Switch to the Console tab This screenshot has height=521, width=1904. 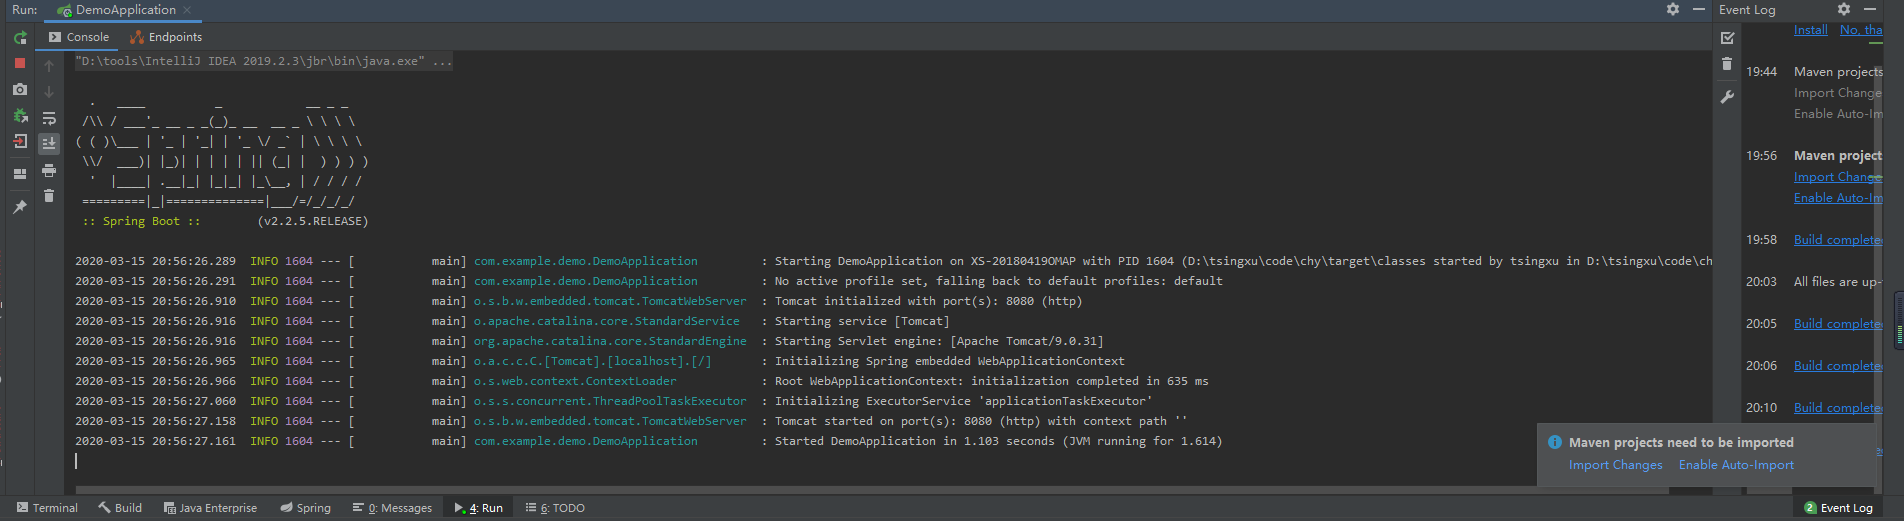click(79, 37)
